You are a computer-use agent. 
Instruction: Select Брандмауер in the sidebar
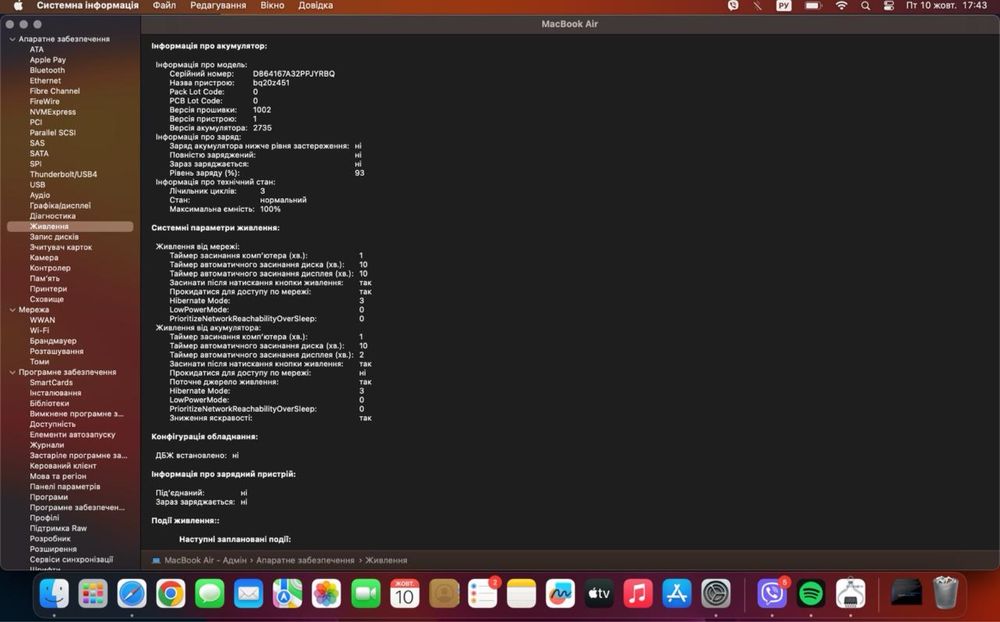(x=53, y=341)
